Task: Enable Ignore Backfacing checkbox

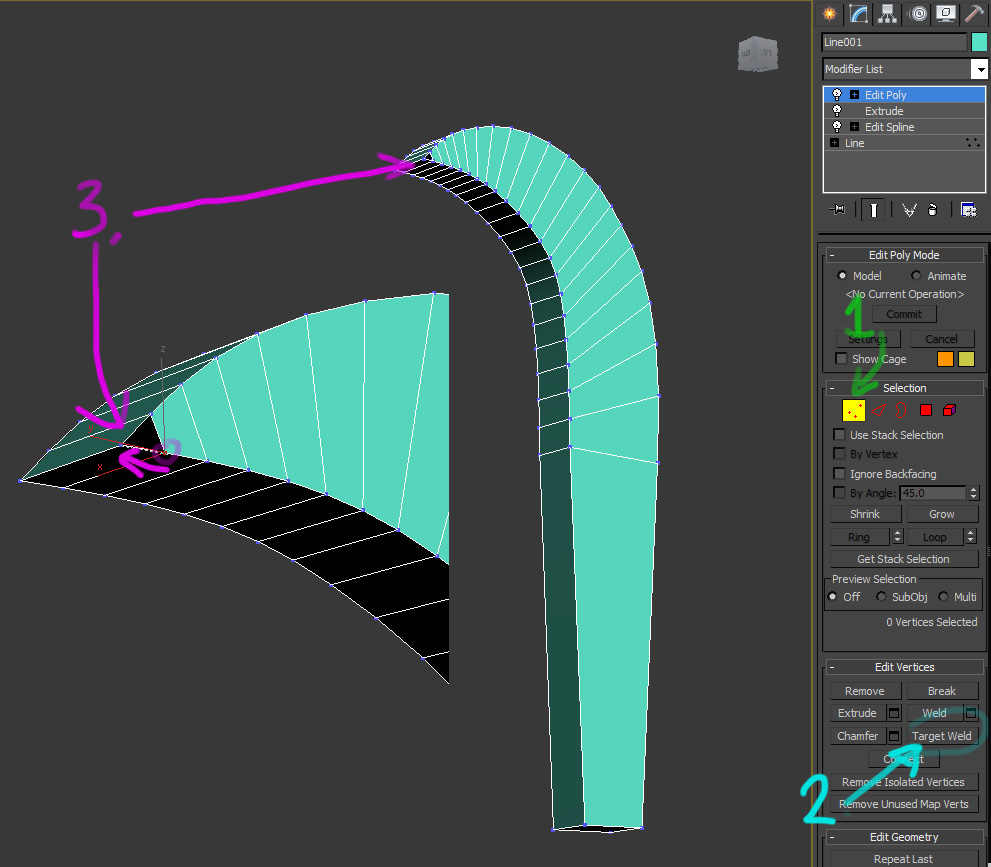Action: click(840, 474)
